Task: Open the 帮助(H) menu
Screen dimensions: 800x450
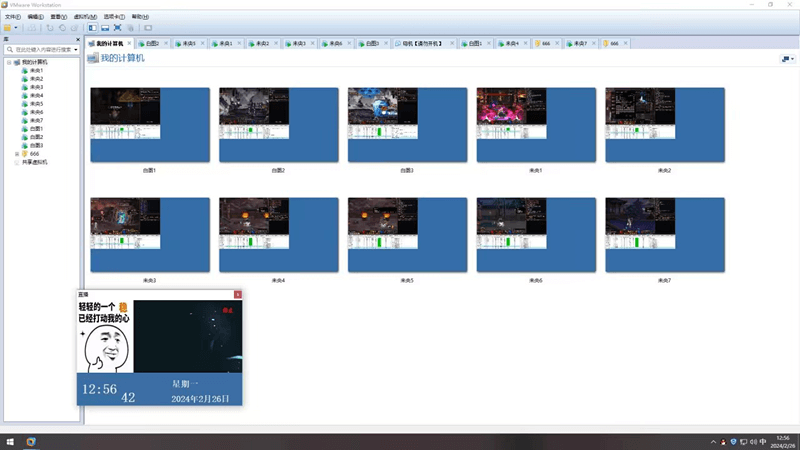Action: click(x=140, y=17)
